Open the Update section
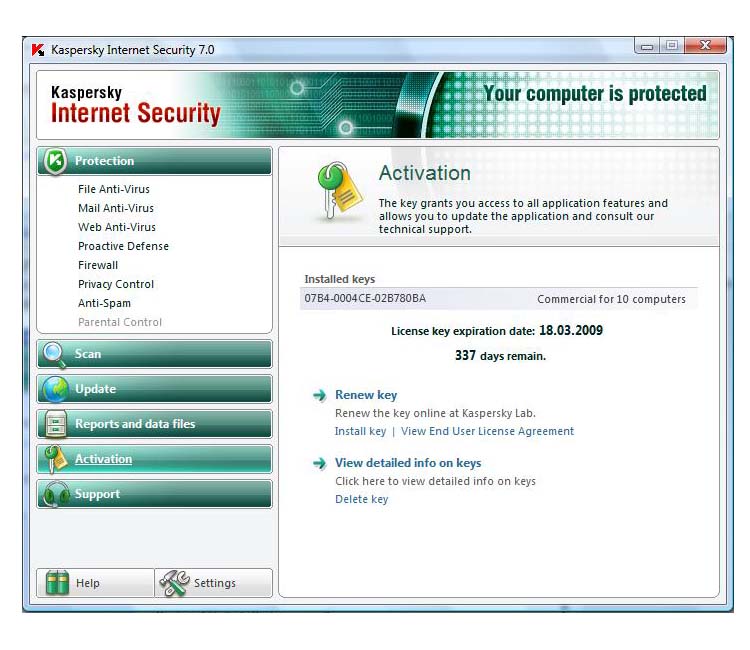The image size is (750, 650). click(x=154, y=389)
